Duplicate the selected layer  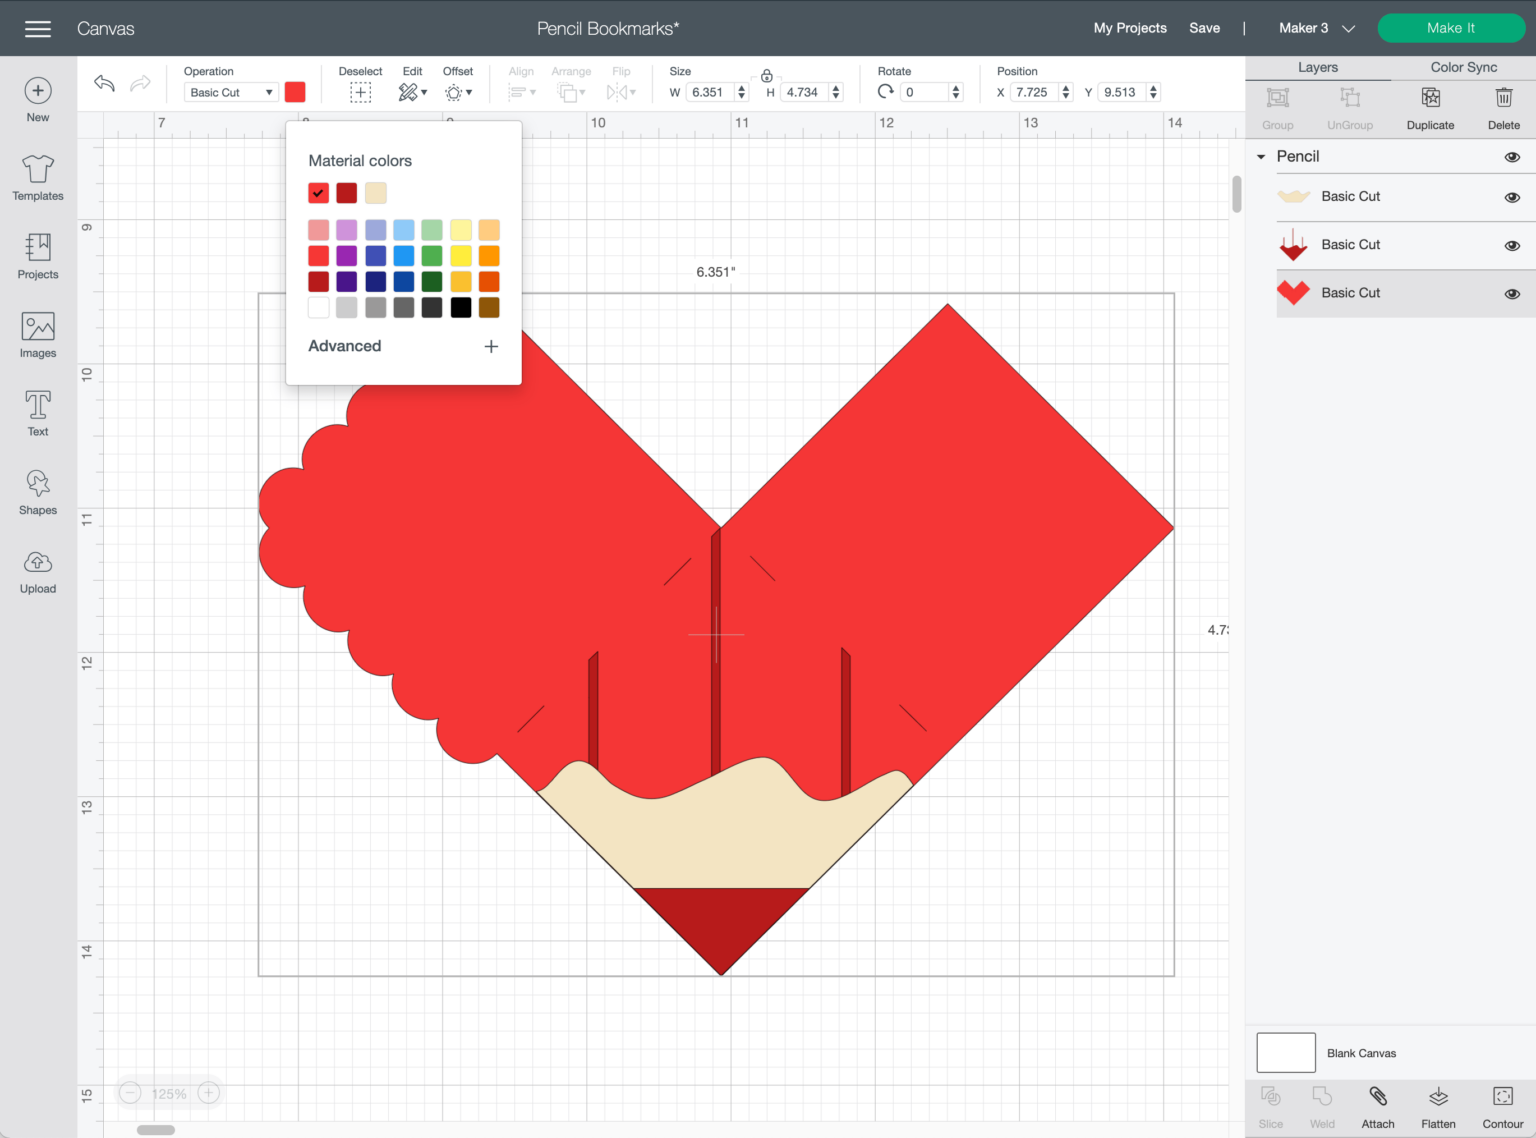point(1430,107)
